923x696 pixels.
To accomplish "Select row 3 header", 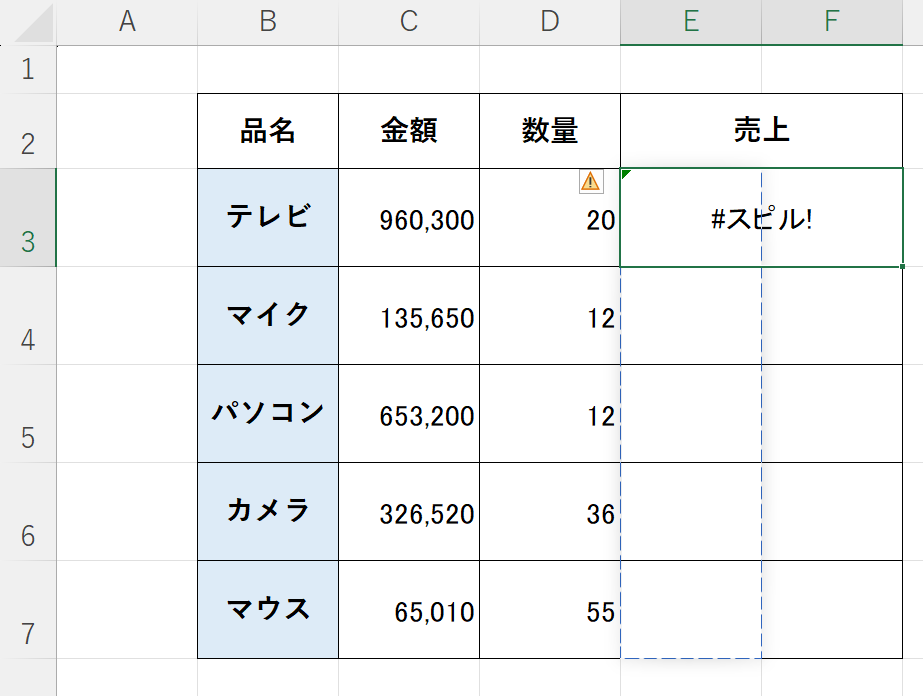I will coord(28,218).
